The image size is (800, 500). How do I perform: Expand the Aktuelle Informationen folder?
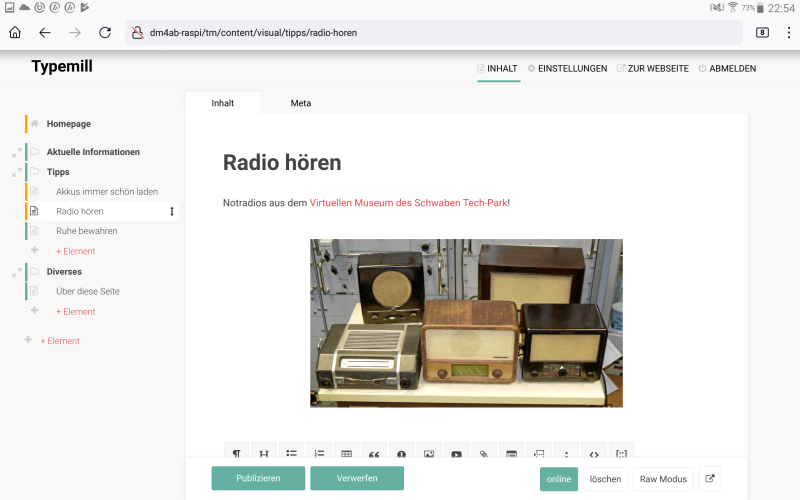(x=17, y=152)
